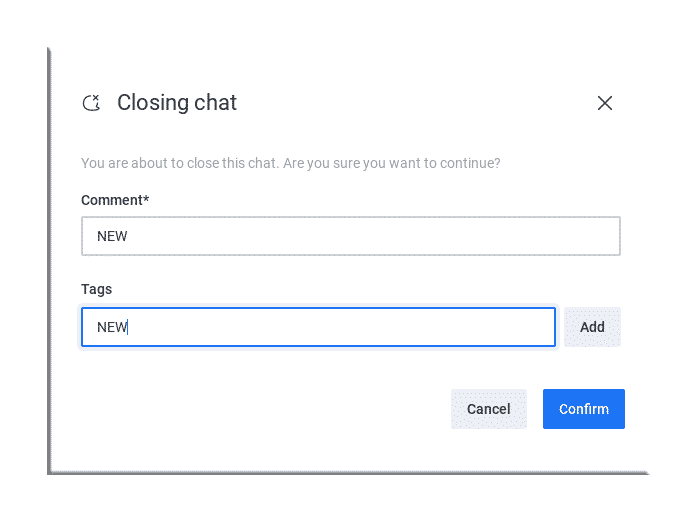Cancel the Closing chat dialog
This screenshot has width=698, height=527.
[488, 409]
